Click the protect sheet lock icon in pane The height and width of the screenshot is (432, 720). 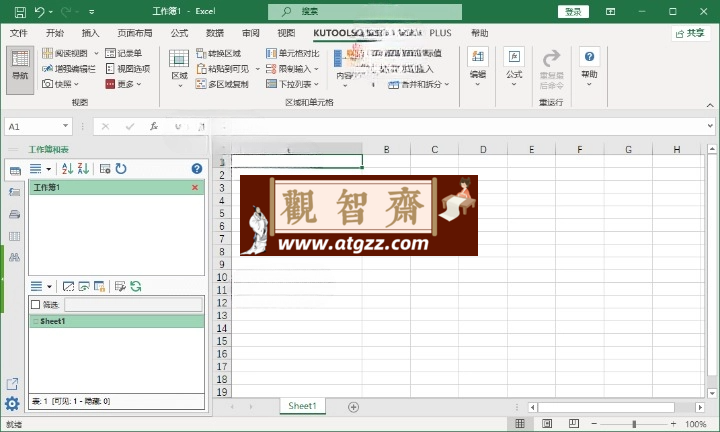click(x=99, y=286)
